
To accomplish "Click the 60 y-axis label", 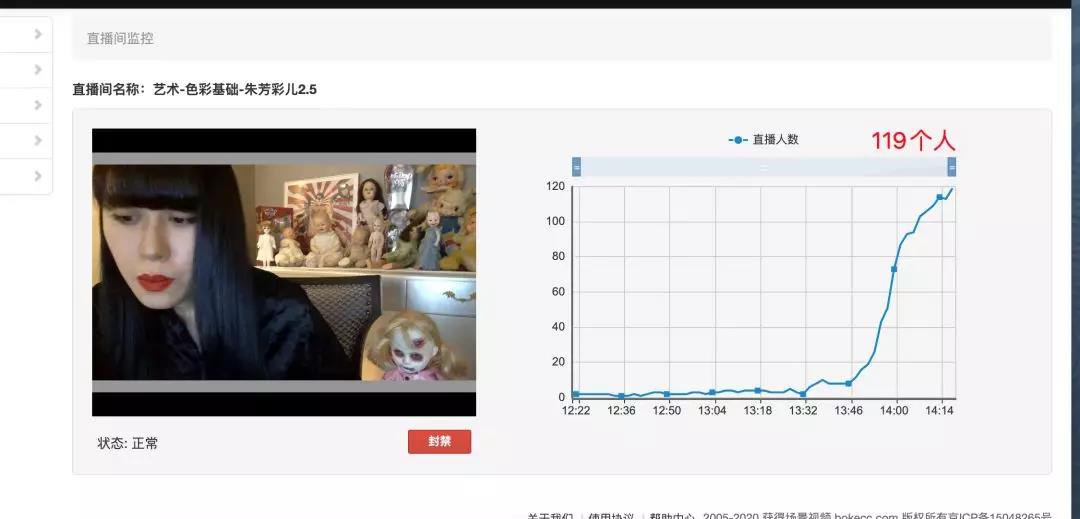I will pos(559,292).
